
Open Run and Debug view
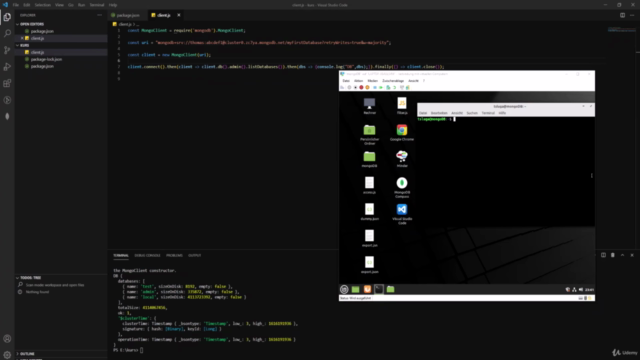[x=7, y=67]
